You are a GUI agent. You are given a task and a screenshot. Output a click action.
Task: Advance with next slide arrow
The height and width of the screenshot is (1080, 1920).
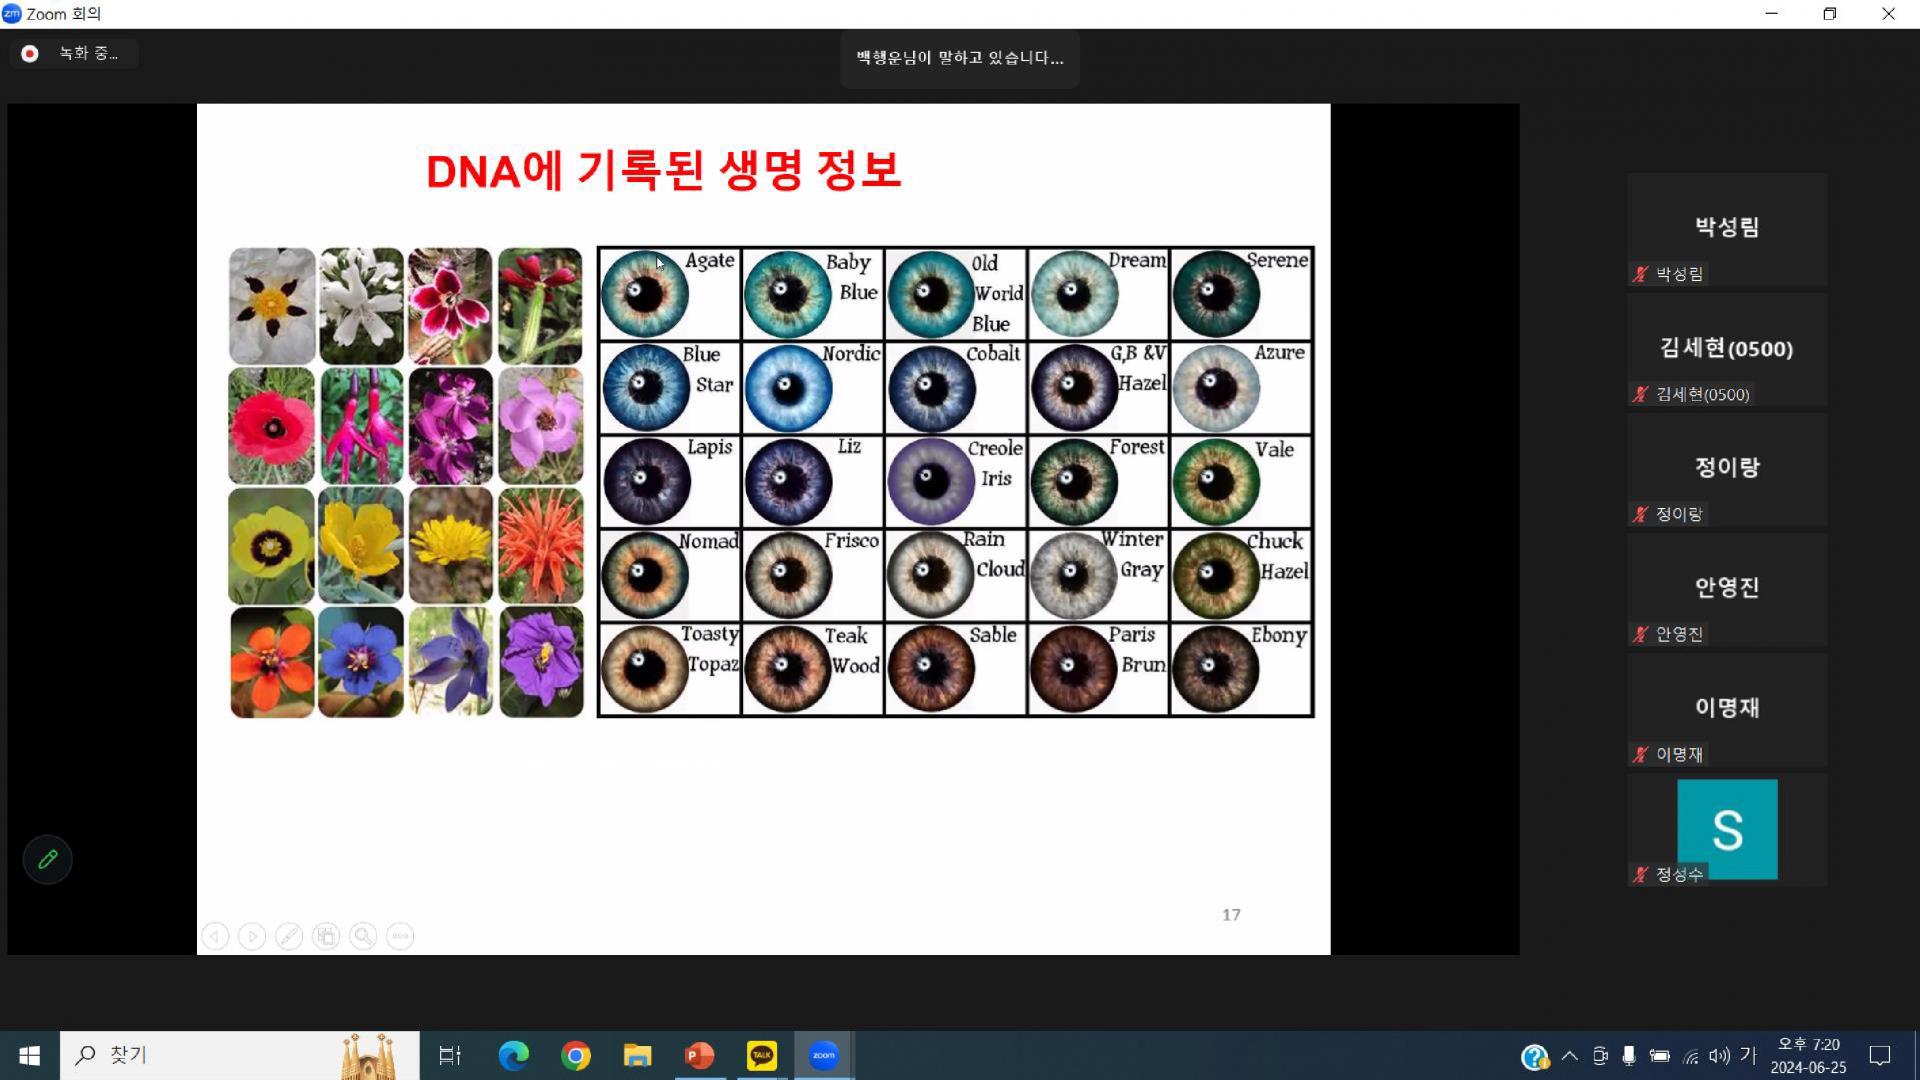tap(252, 936)
